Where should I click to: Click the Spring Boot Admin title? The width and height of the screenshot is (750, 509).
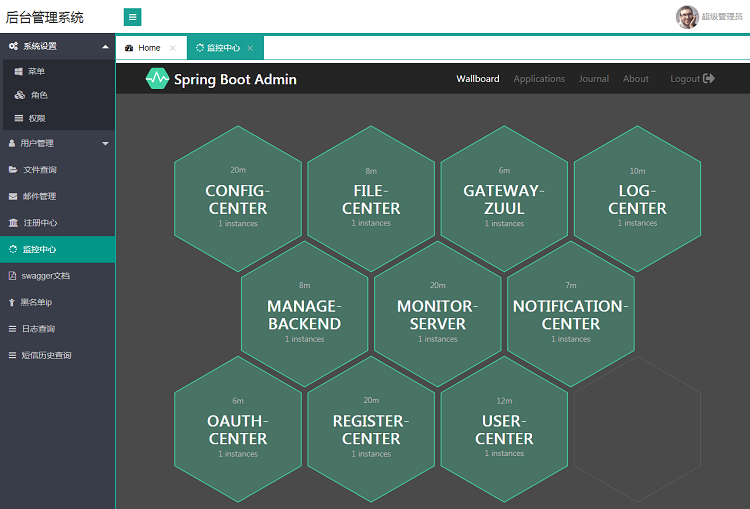tap(235, 79)
